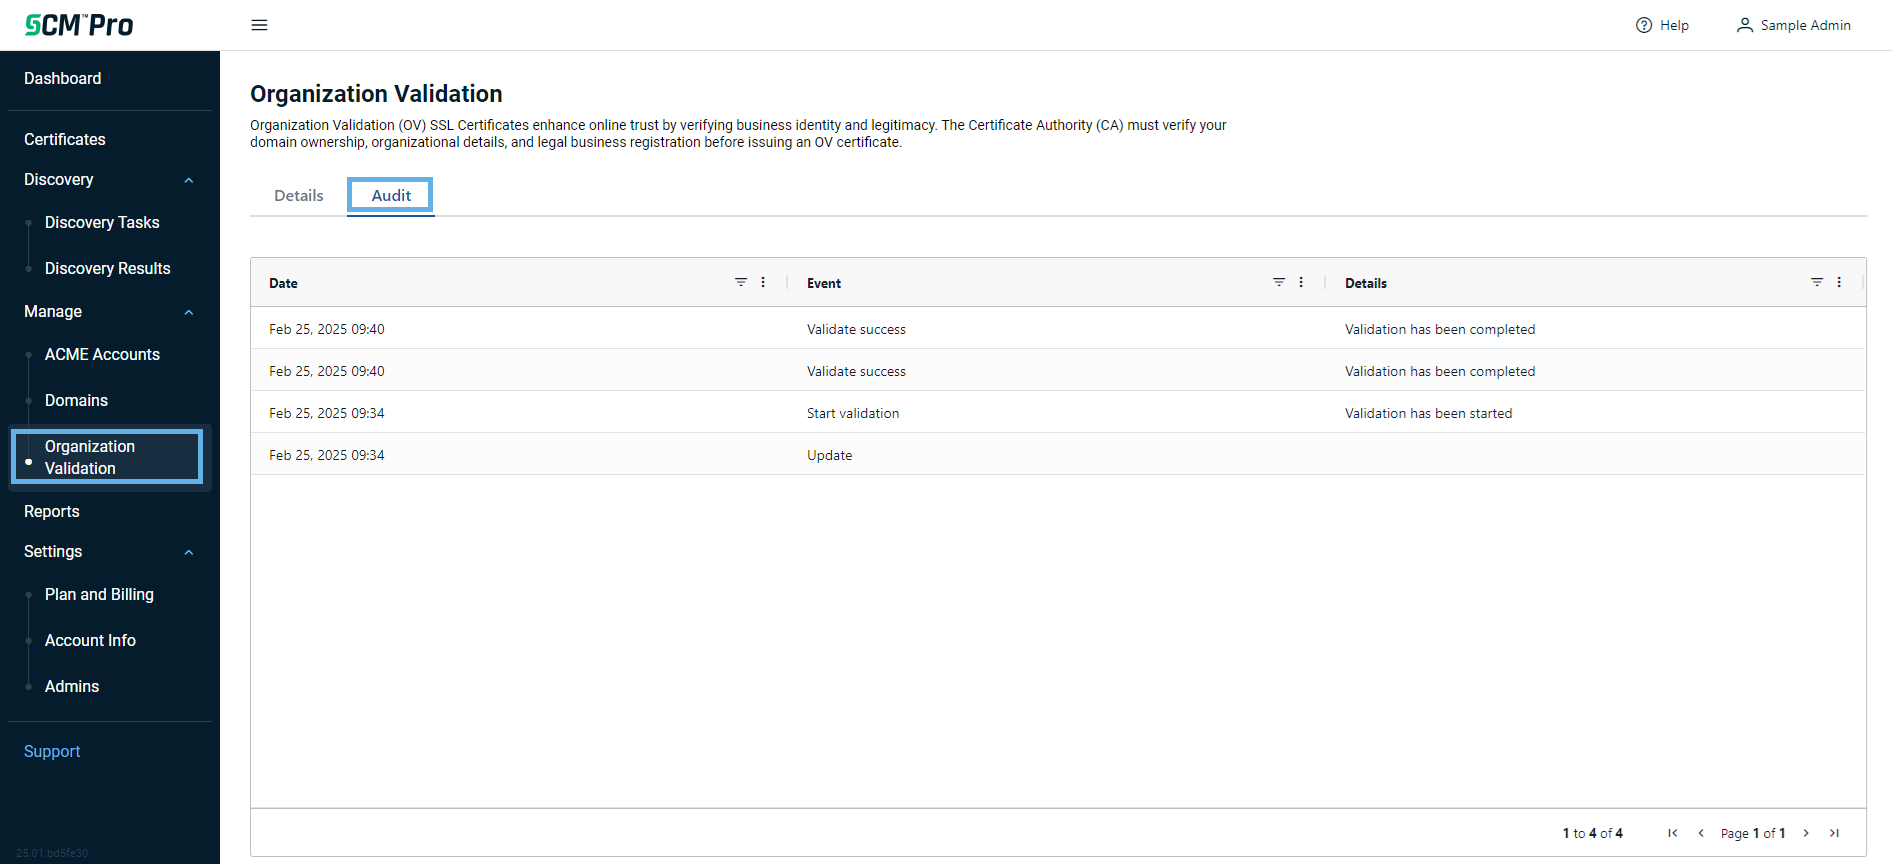Click the Event column filter icon
This screenshot has width=1892, height=864.
point(1279,282)
